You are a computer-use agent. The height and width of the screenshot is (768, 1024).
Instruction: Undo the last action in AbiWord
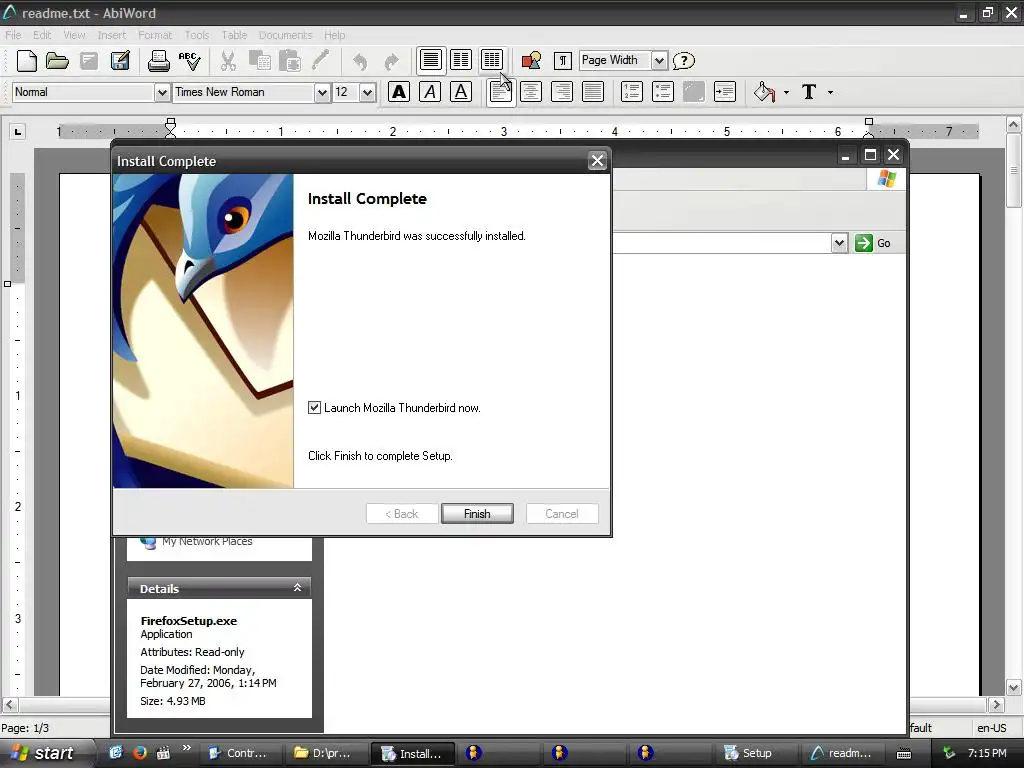[x=360, y=61]
